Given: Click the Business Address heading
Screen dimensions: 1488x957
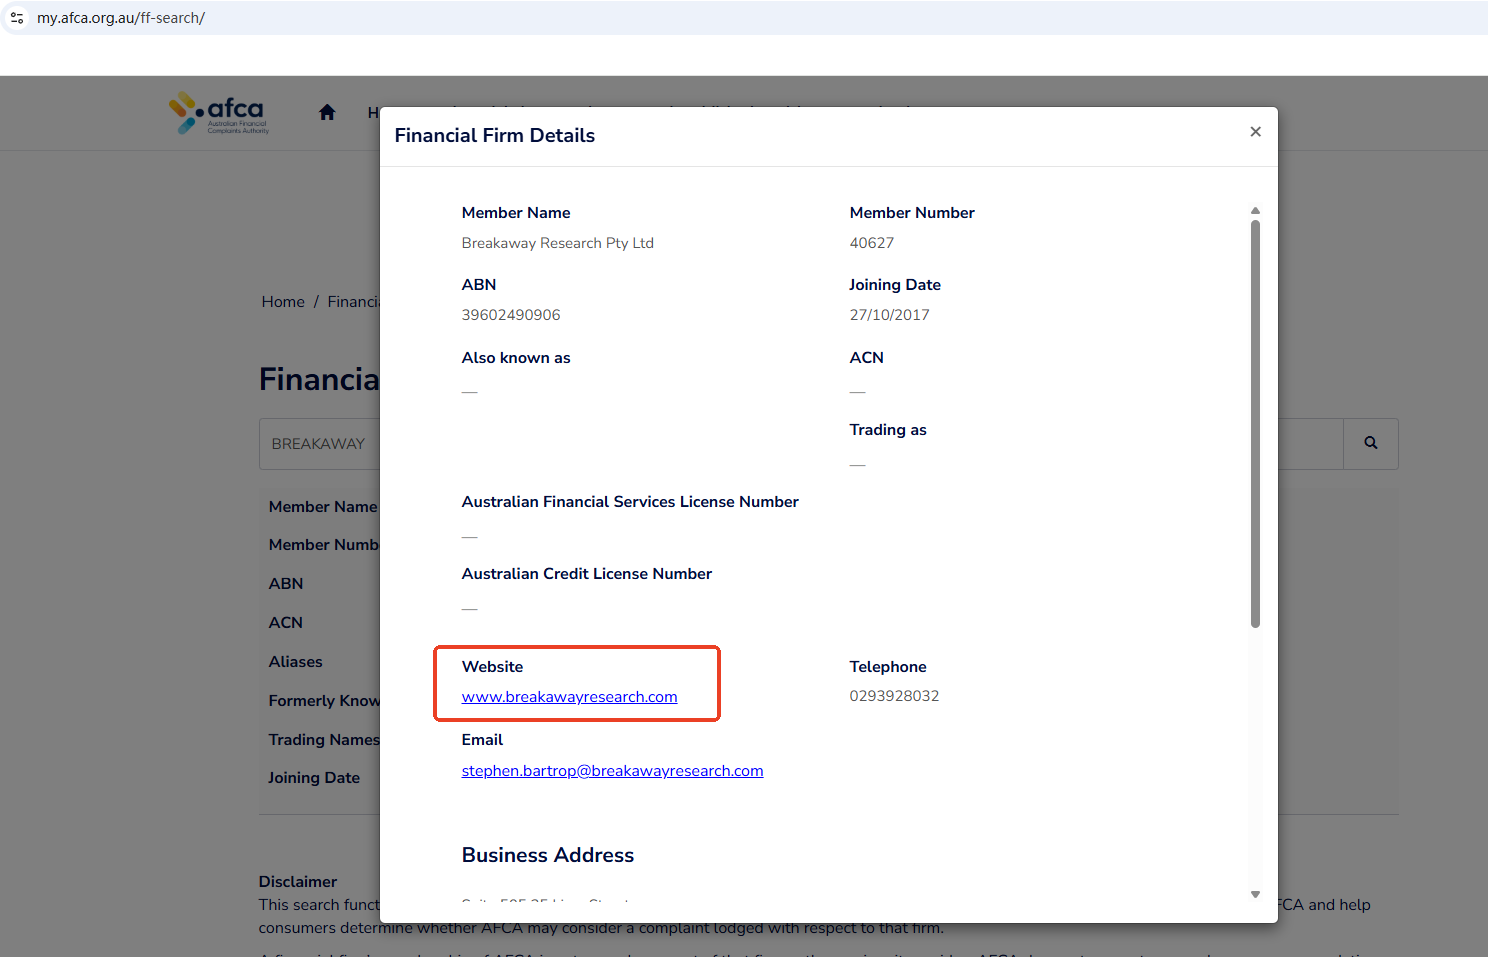Looking at the screenshot, I should point(548,855).
